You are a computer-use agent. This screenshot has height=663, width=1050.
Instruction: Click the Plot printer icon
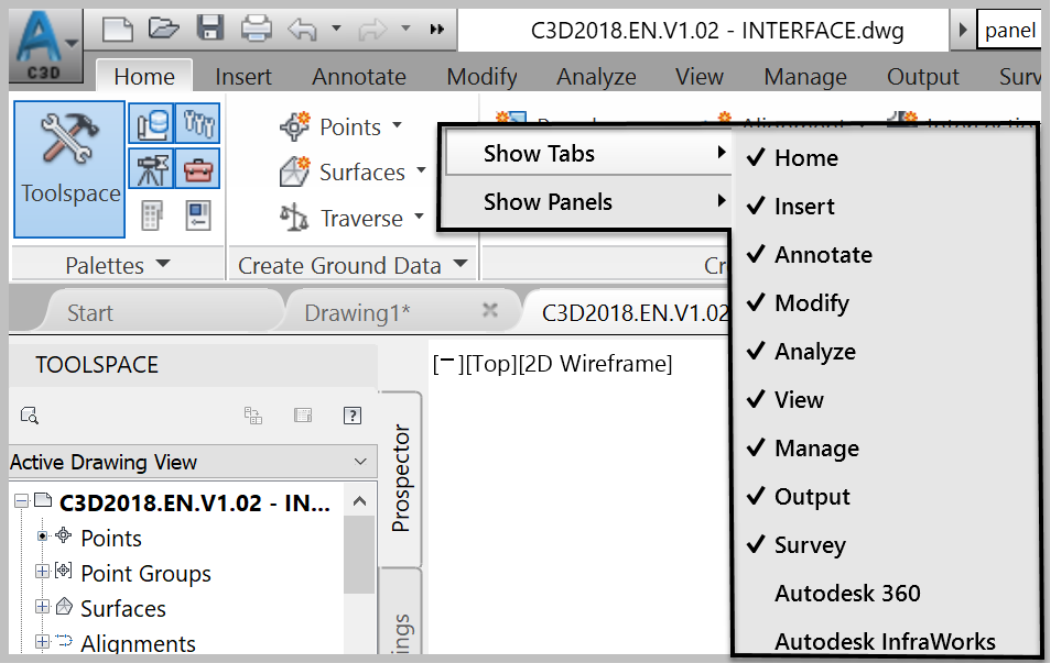[256, 28]
